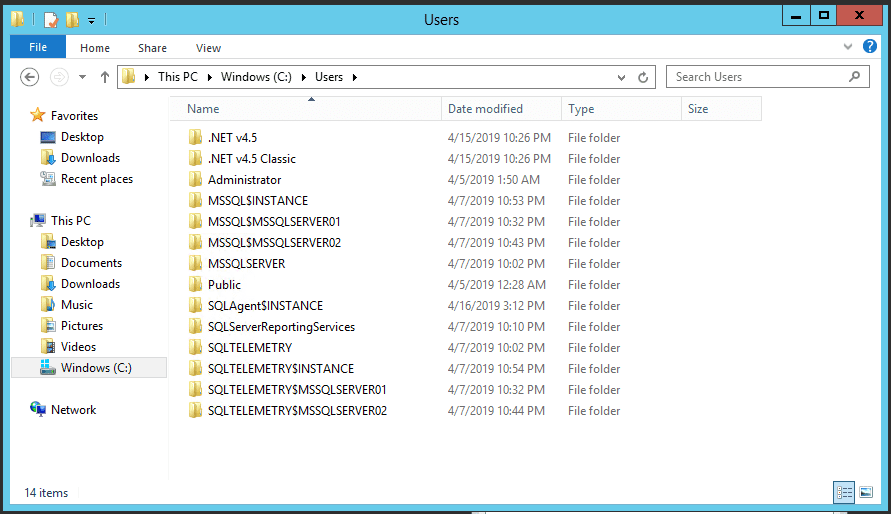Click the Network icon in sidebar
The width and height of the screenshot is (891, 514).
[x=39, y=410]
